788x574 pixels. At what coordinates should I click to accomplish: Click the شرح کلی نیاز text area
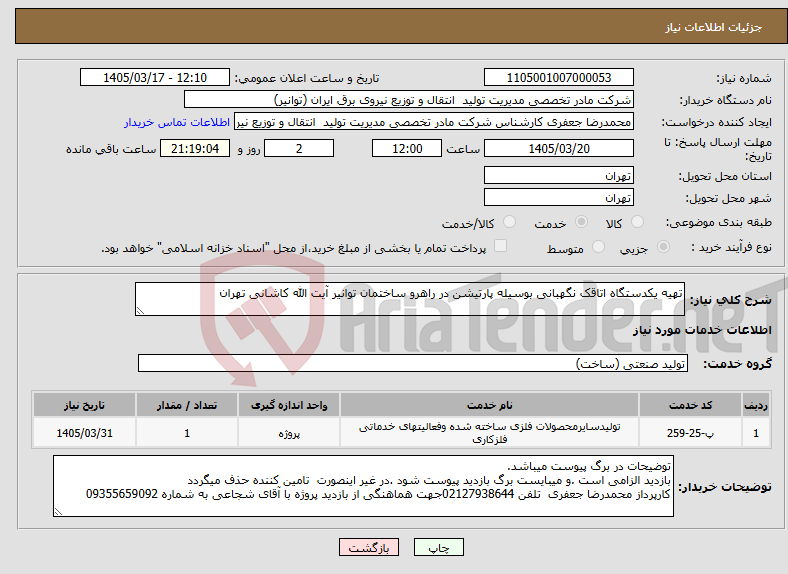pyautogui.click(x=410, y=299)
